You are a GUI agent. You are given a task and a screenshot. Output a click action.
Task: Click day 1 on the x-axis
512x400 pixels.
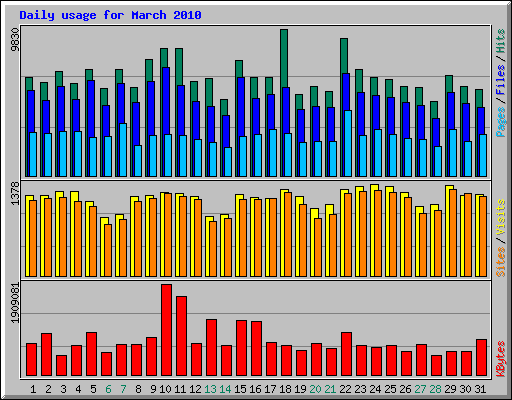click(x=33, y=389)
